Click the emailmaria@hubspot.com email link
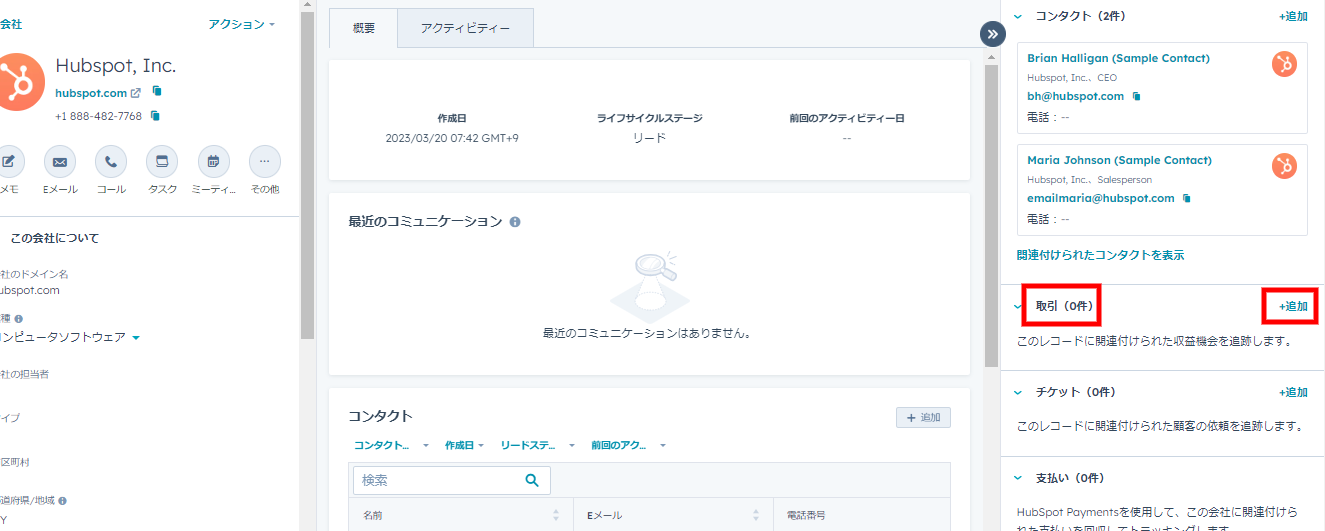 pyautogui.click(x=1100, y=198)
